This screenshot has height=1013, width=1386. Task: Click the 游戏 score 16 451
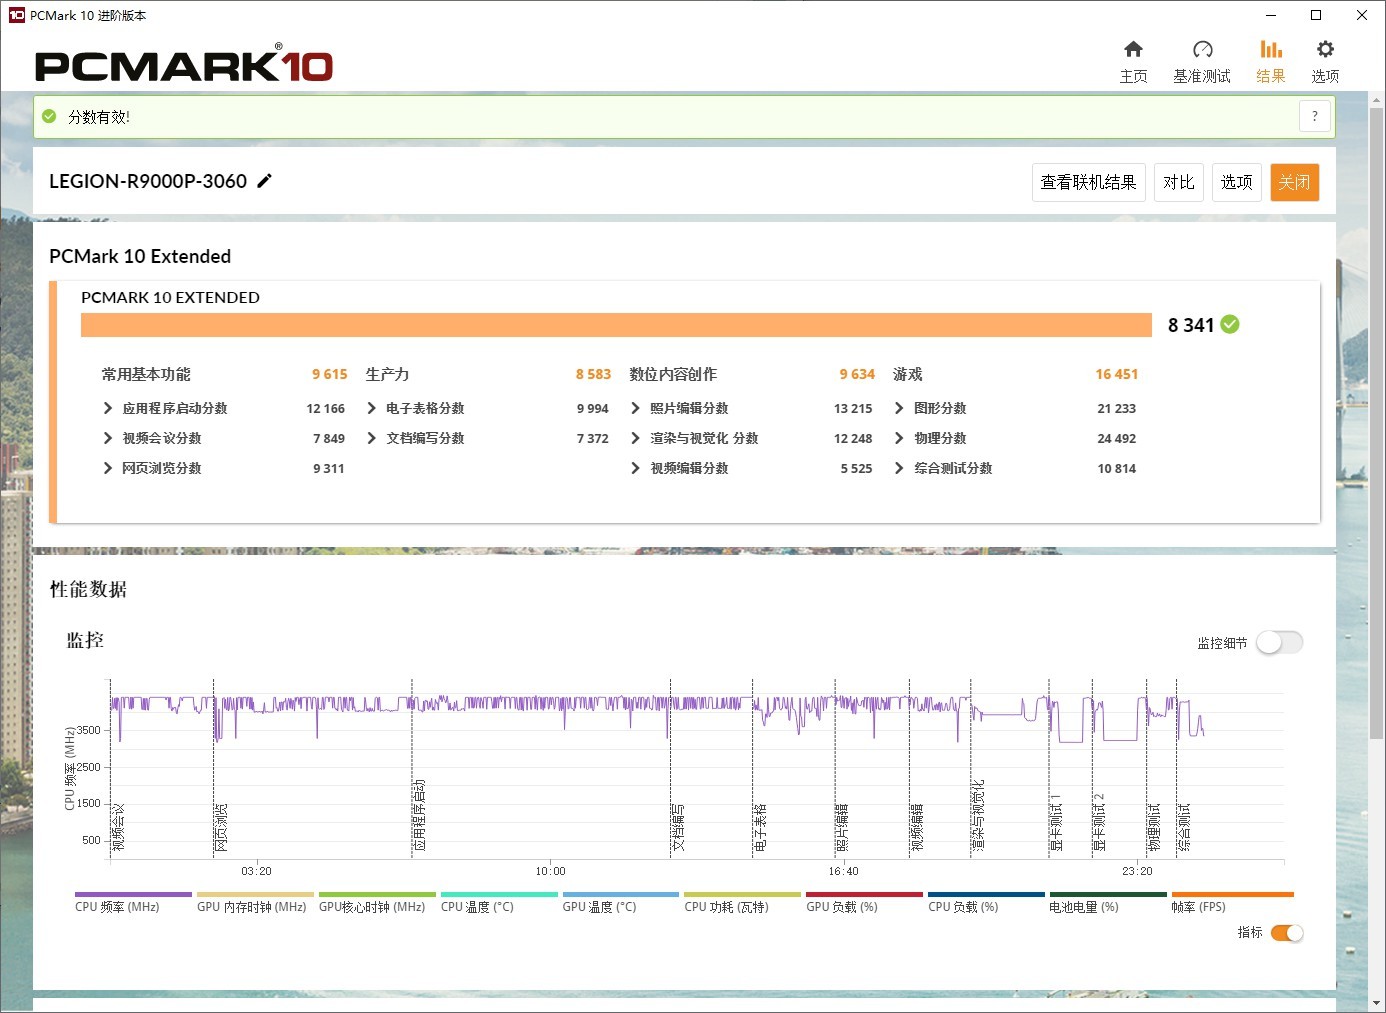point(1117,374)
